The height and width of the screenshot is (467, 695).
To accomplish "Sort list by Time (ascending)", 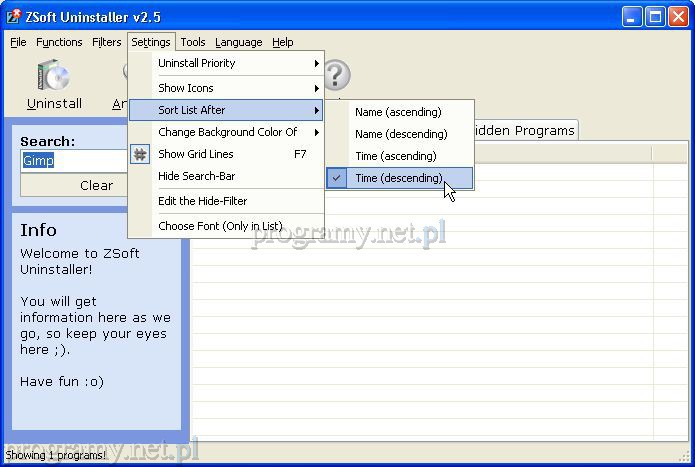I will point(395,156).
